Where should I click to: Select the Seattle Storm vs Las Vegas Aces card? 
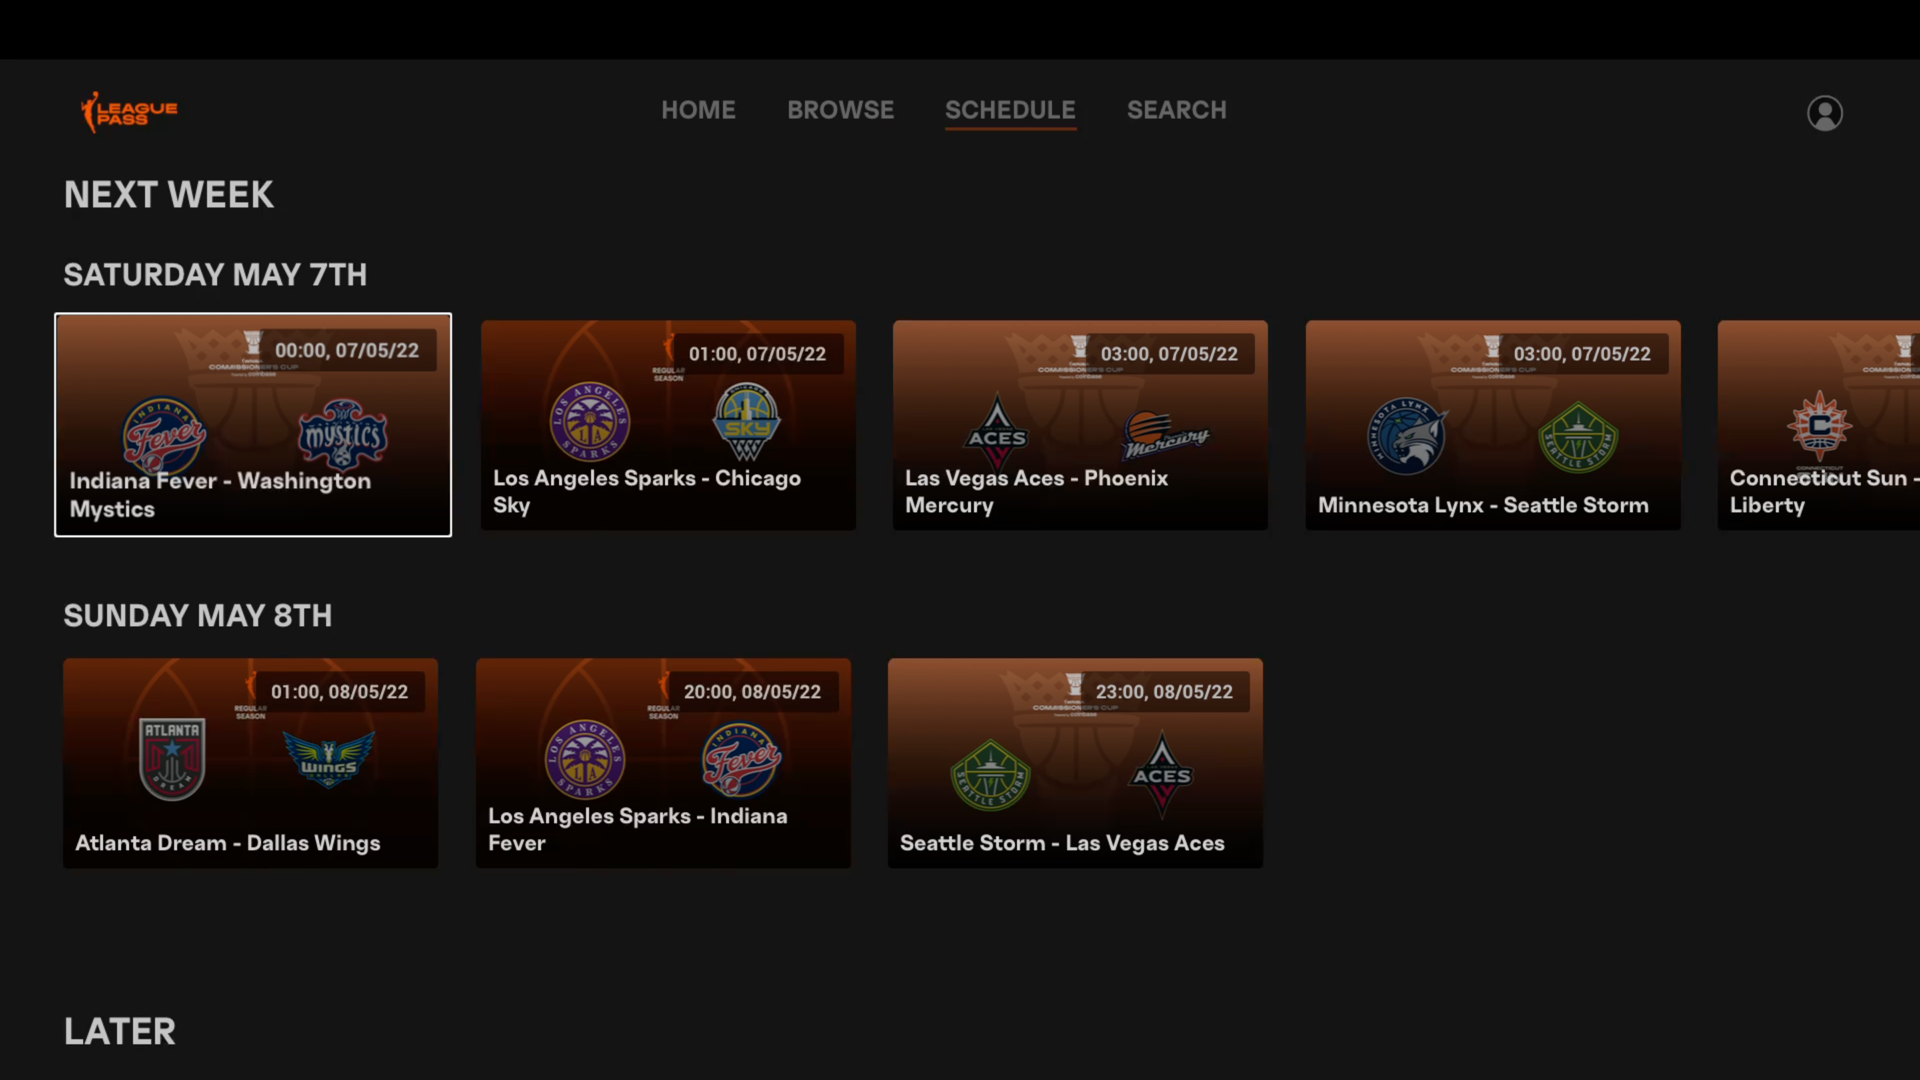[x=1074, y=763]
